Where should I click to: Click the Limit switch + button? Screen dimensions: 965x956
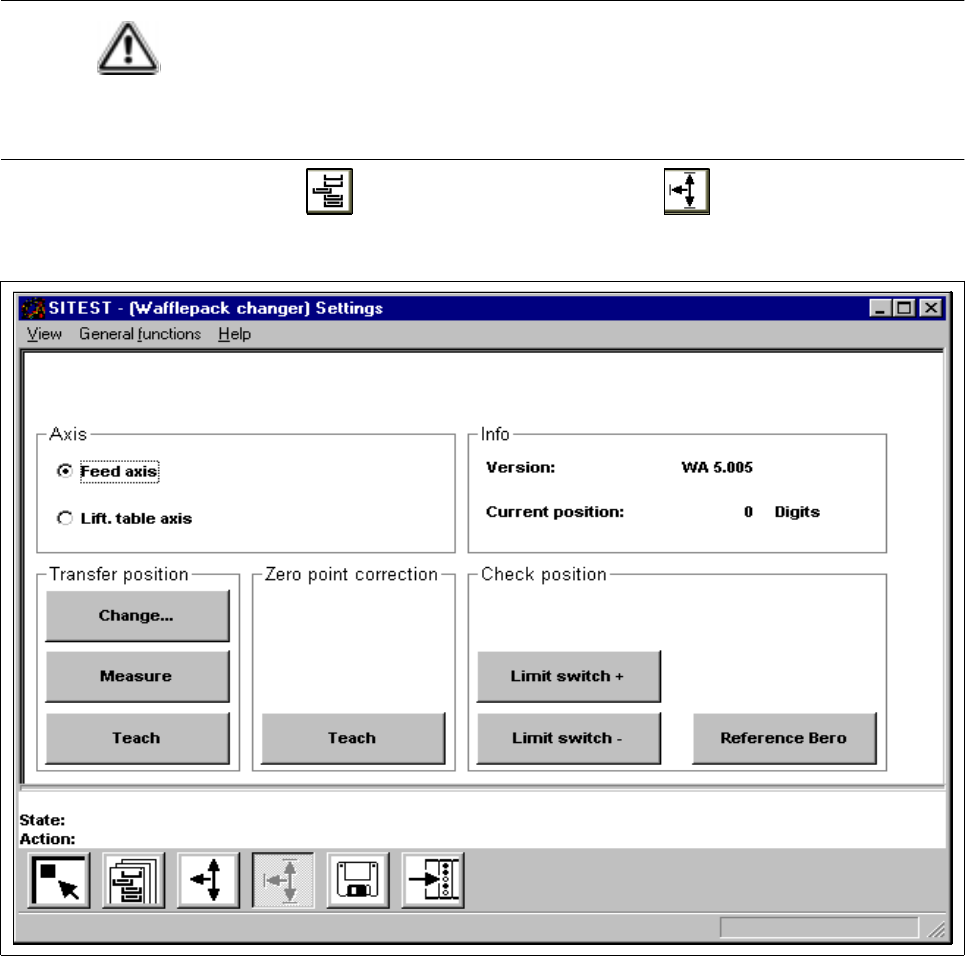coord(569,676)
